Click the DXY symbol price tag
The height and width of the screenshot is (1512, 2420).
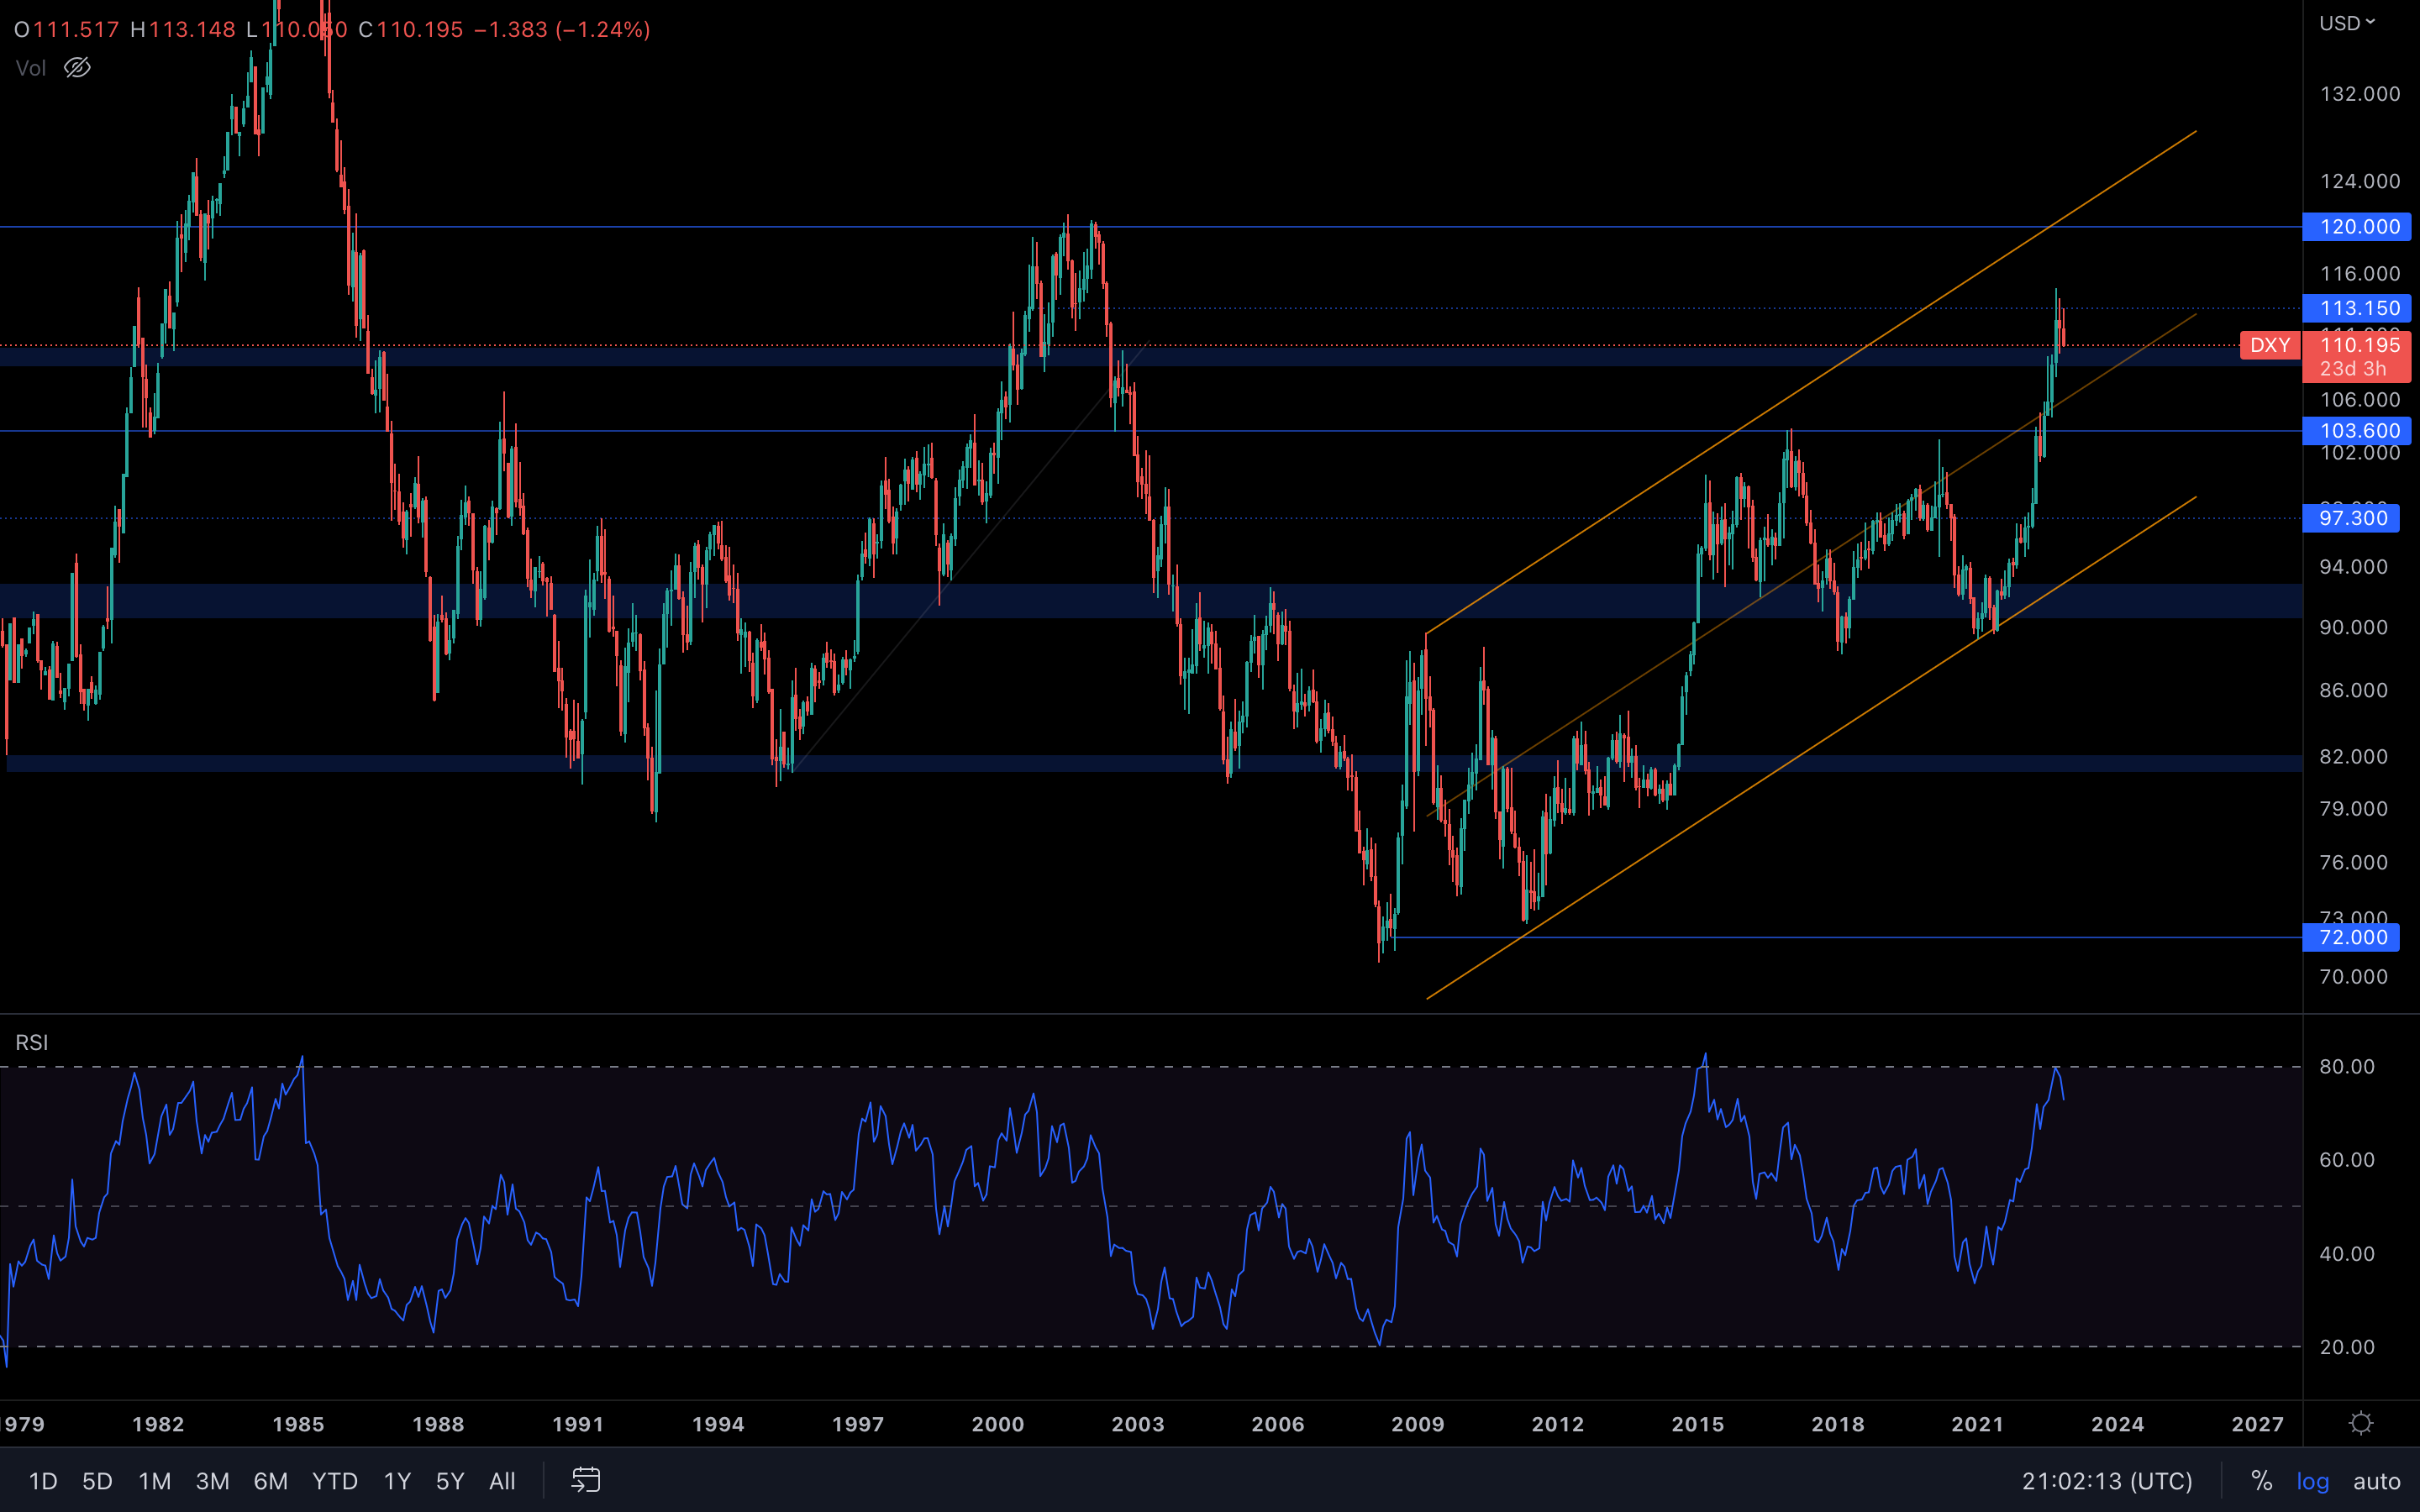click(x=2269, y=345)
